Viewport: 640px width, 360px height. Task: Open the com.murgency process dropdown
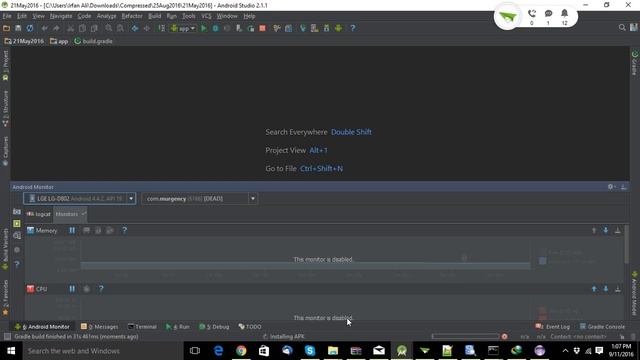pyautogui.click(x=200, y=199)
